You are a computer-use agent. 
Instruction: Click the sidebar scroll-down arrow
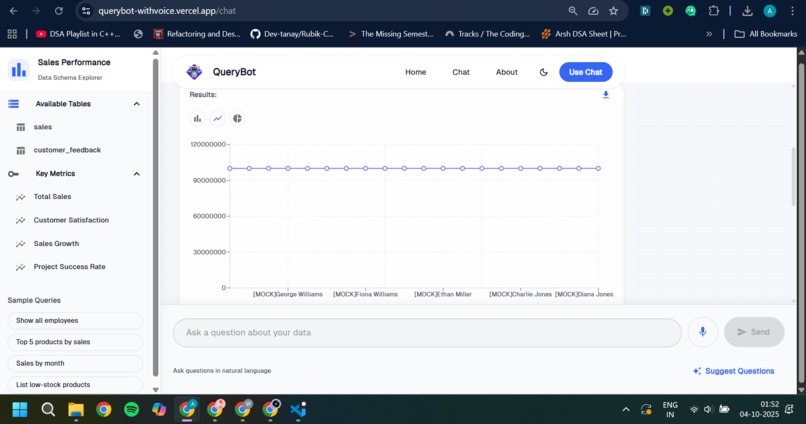click(x=156, y=390)
